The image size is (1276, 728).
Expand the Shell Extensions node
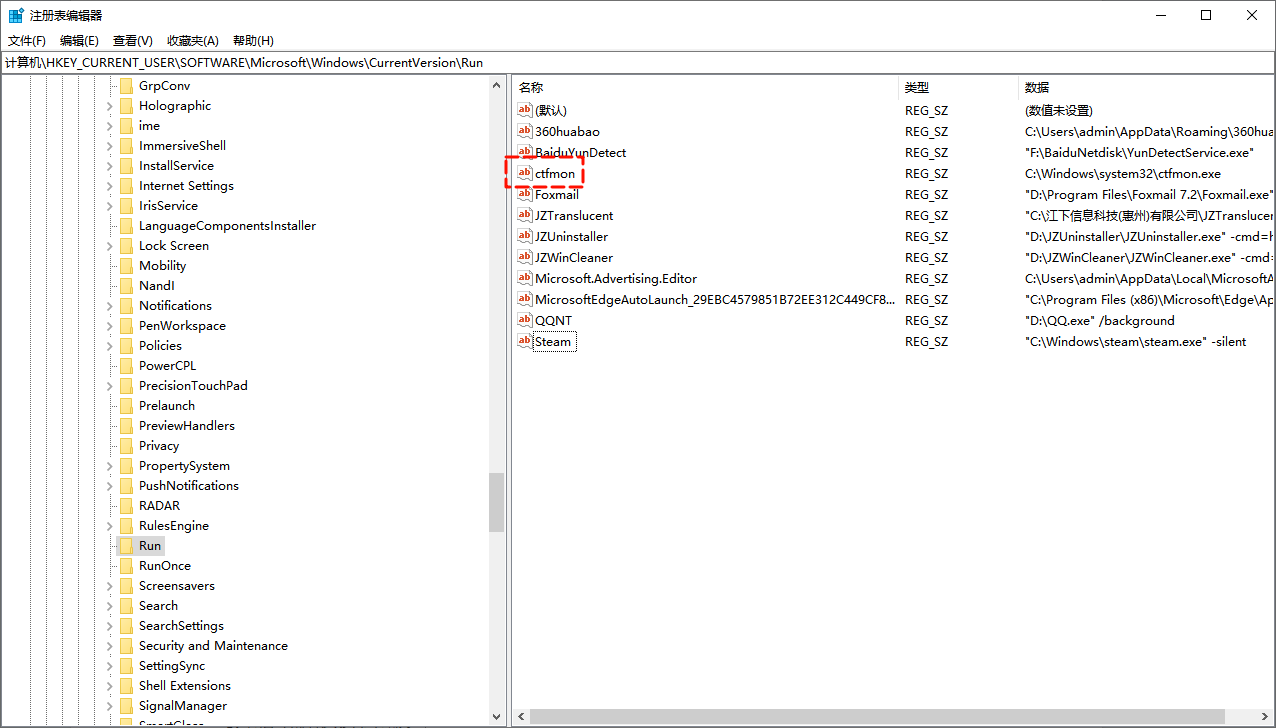[x=111, y=686]
